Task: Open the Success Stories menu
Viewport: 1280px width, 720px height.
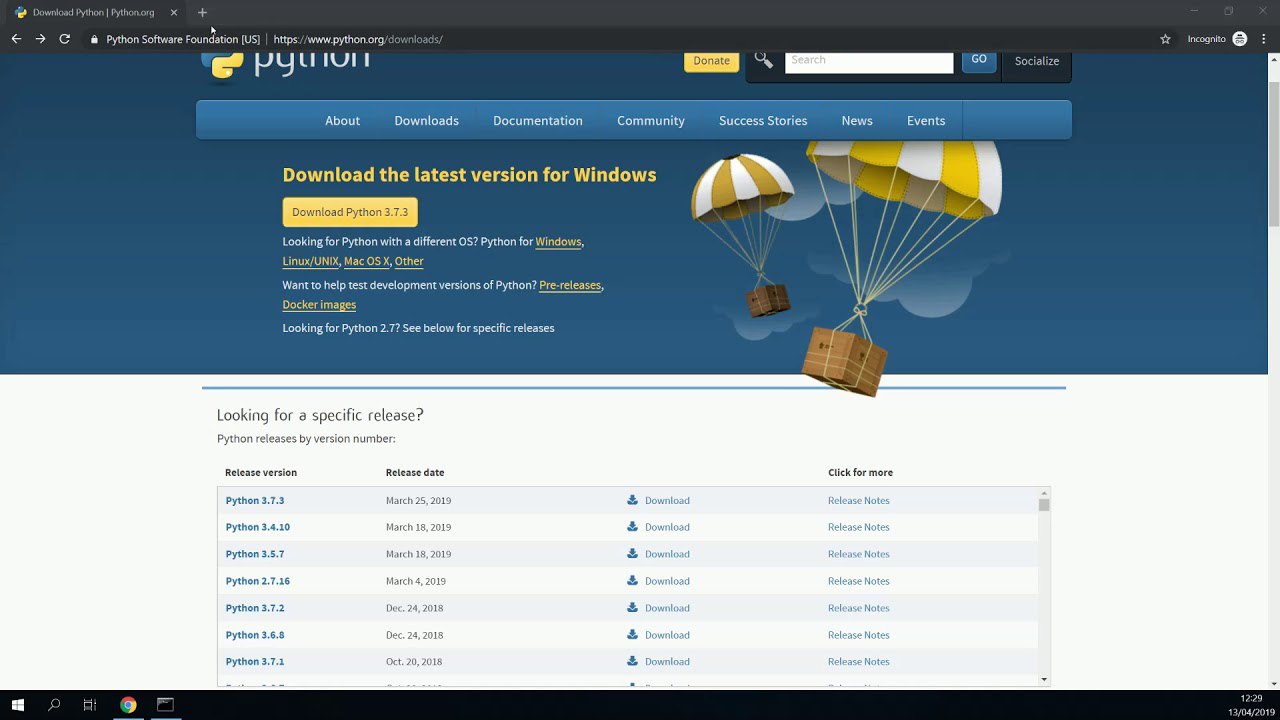Action: tap(763, 120)
